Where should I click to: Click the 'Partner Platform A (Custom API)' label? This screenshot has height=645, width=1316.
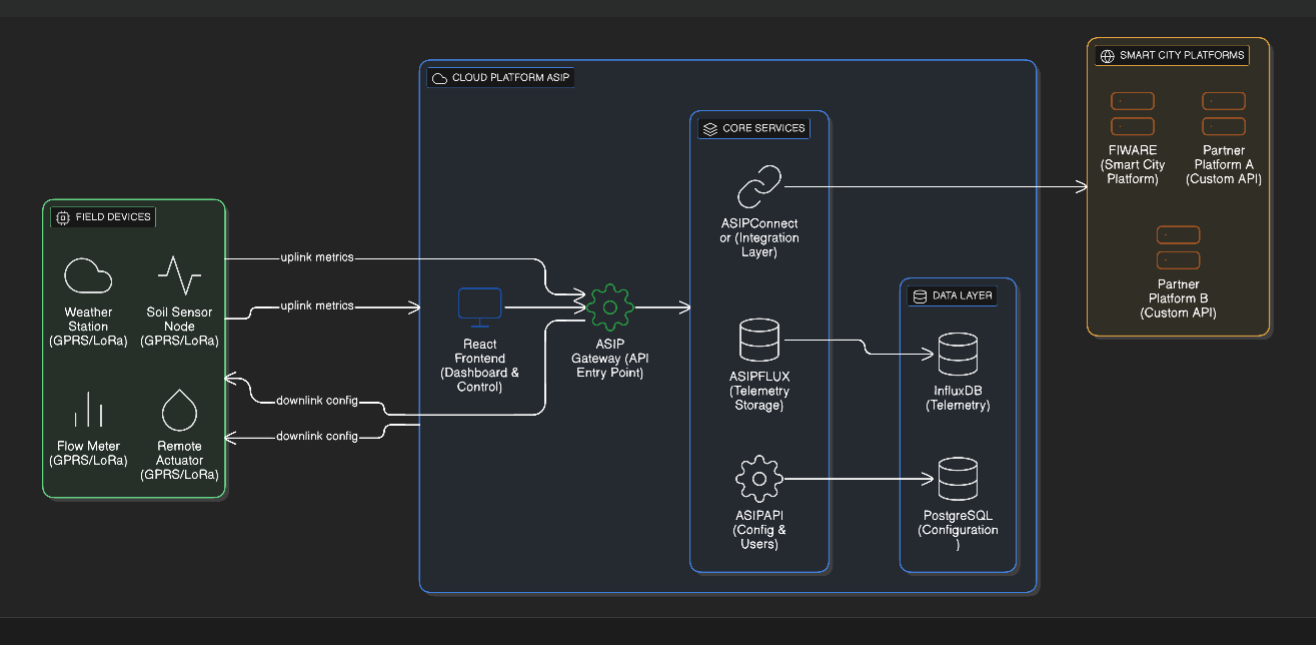1224,165
